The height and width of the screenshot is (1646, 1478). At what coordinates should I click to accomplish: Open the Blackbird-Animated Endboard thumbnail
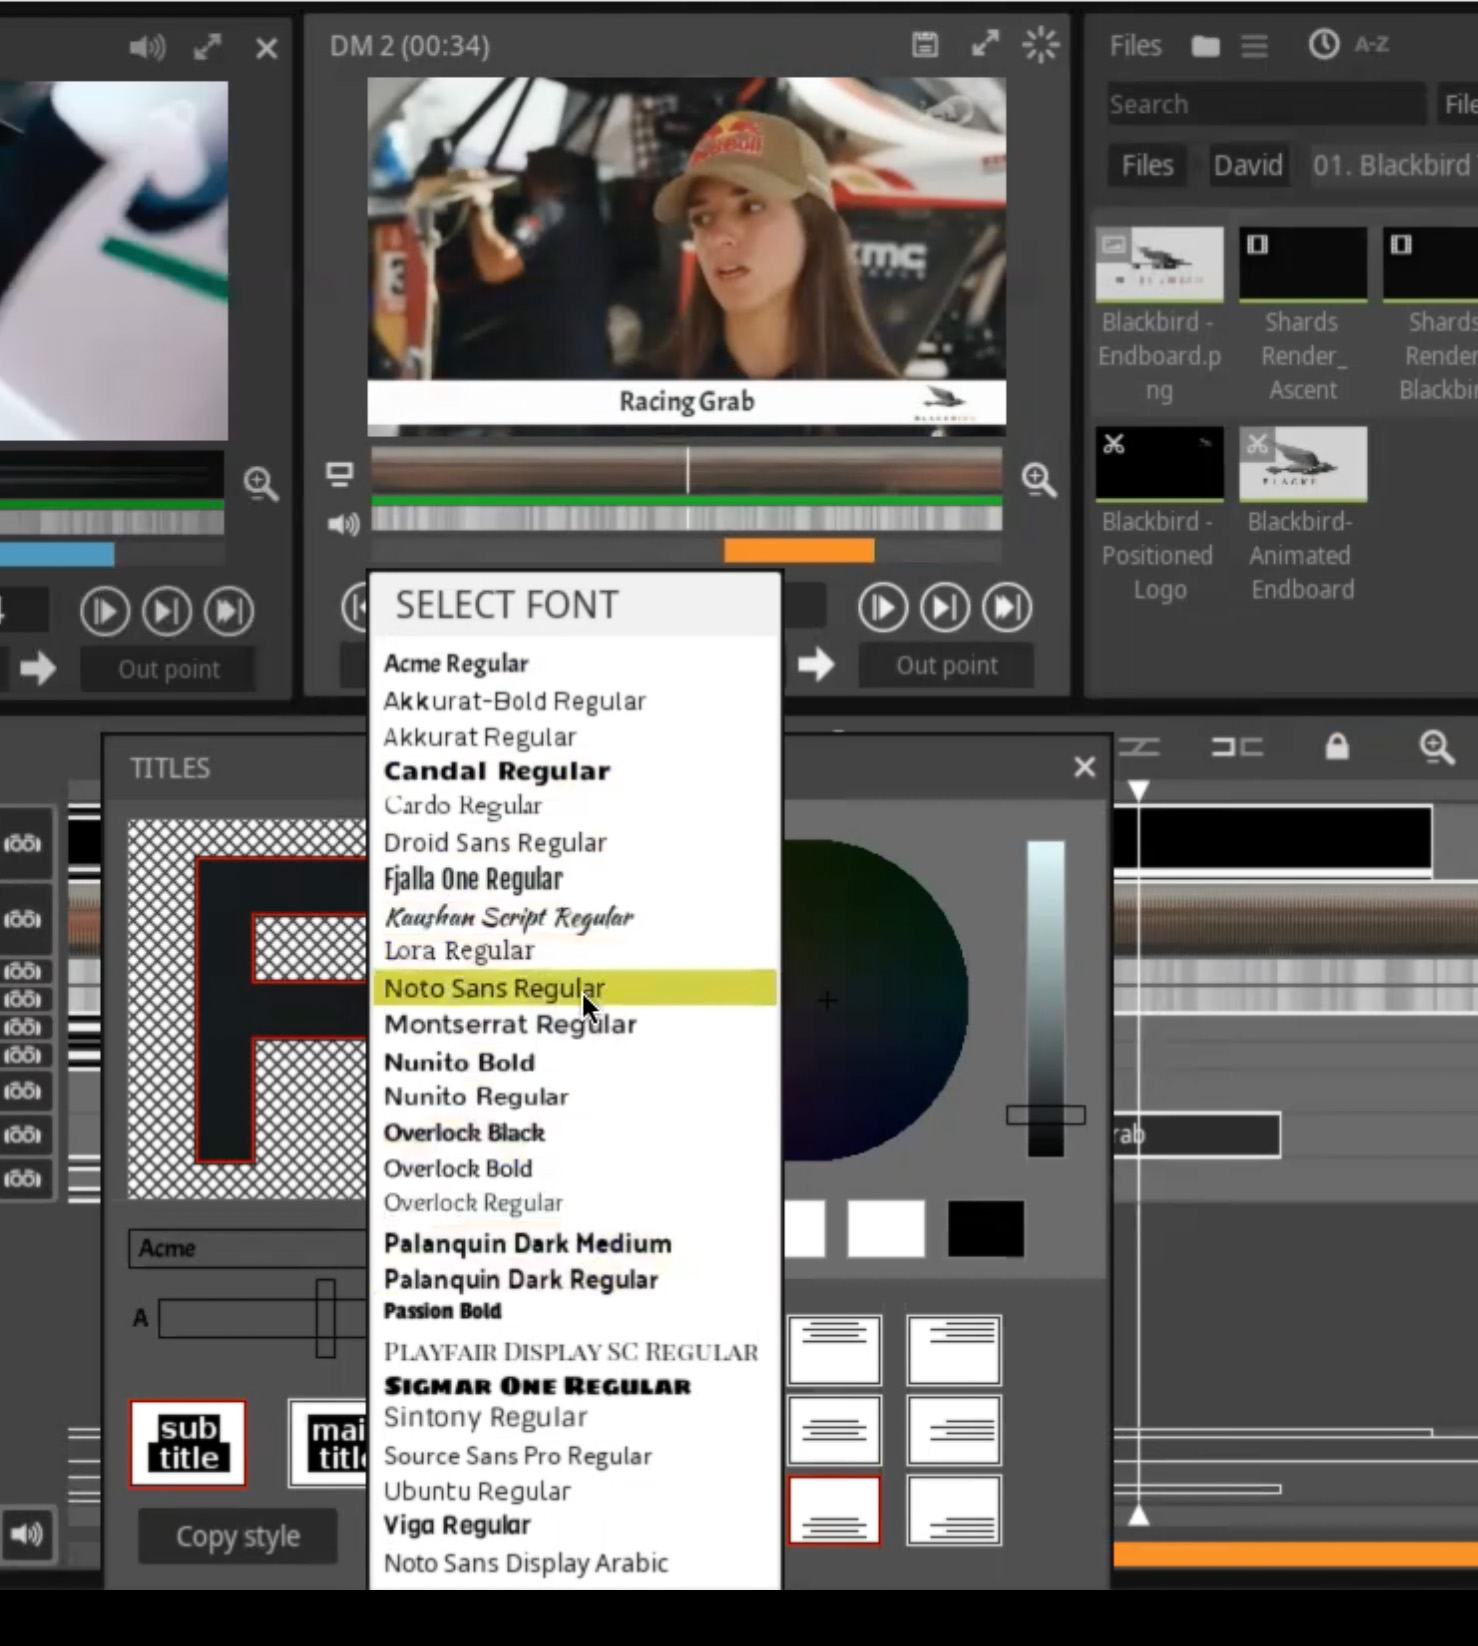tap(1302, 465)
